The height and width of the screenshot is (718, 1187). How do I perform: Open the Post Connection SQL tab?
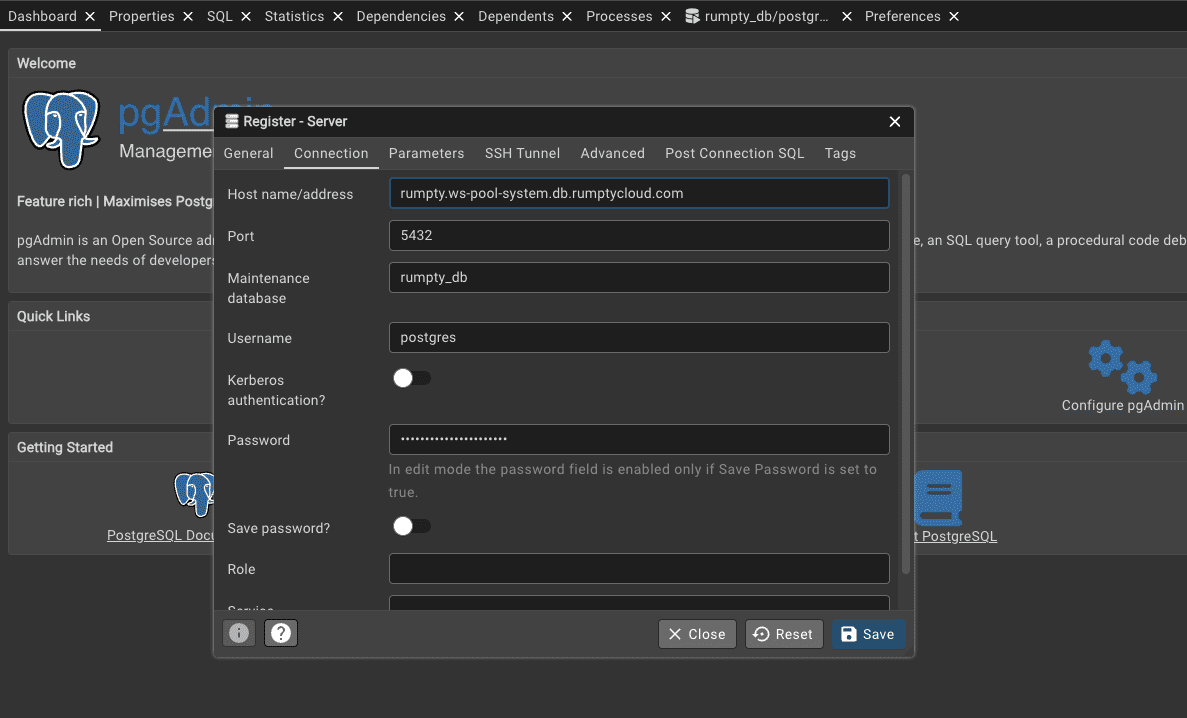(x=734, y=153)
